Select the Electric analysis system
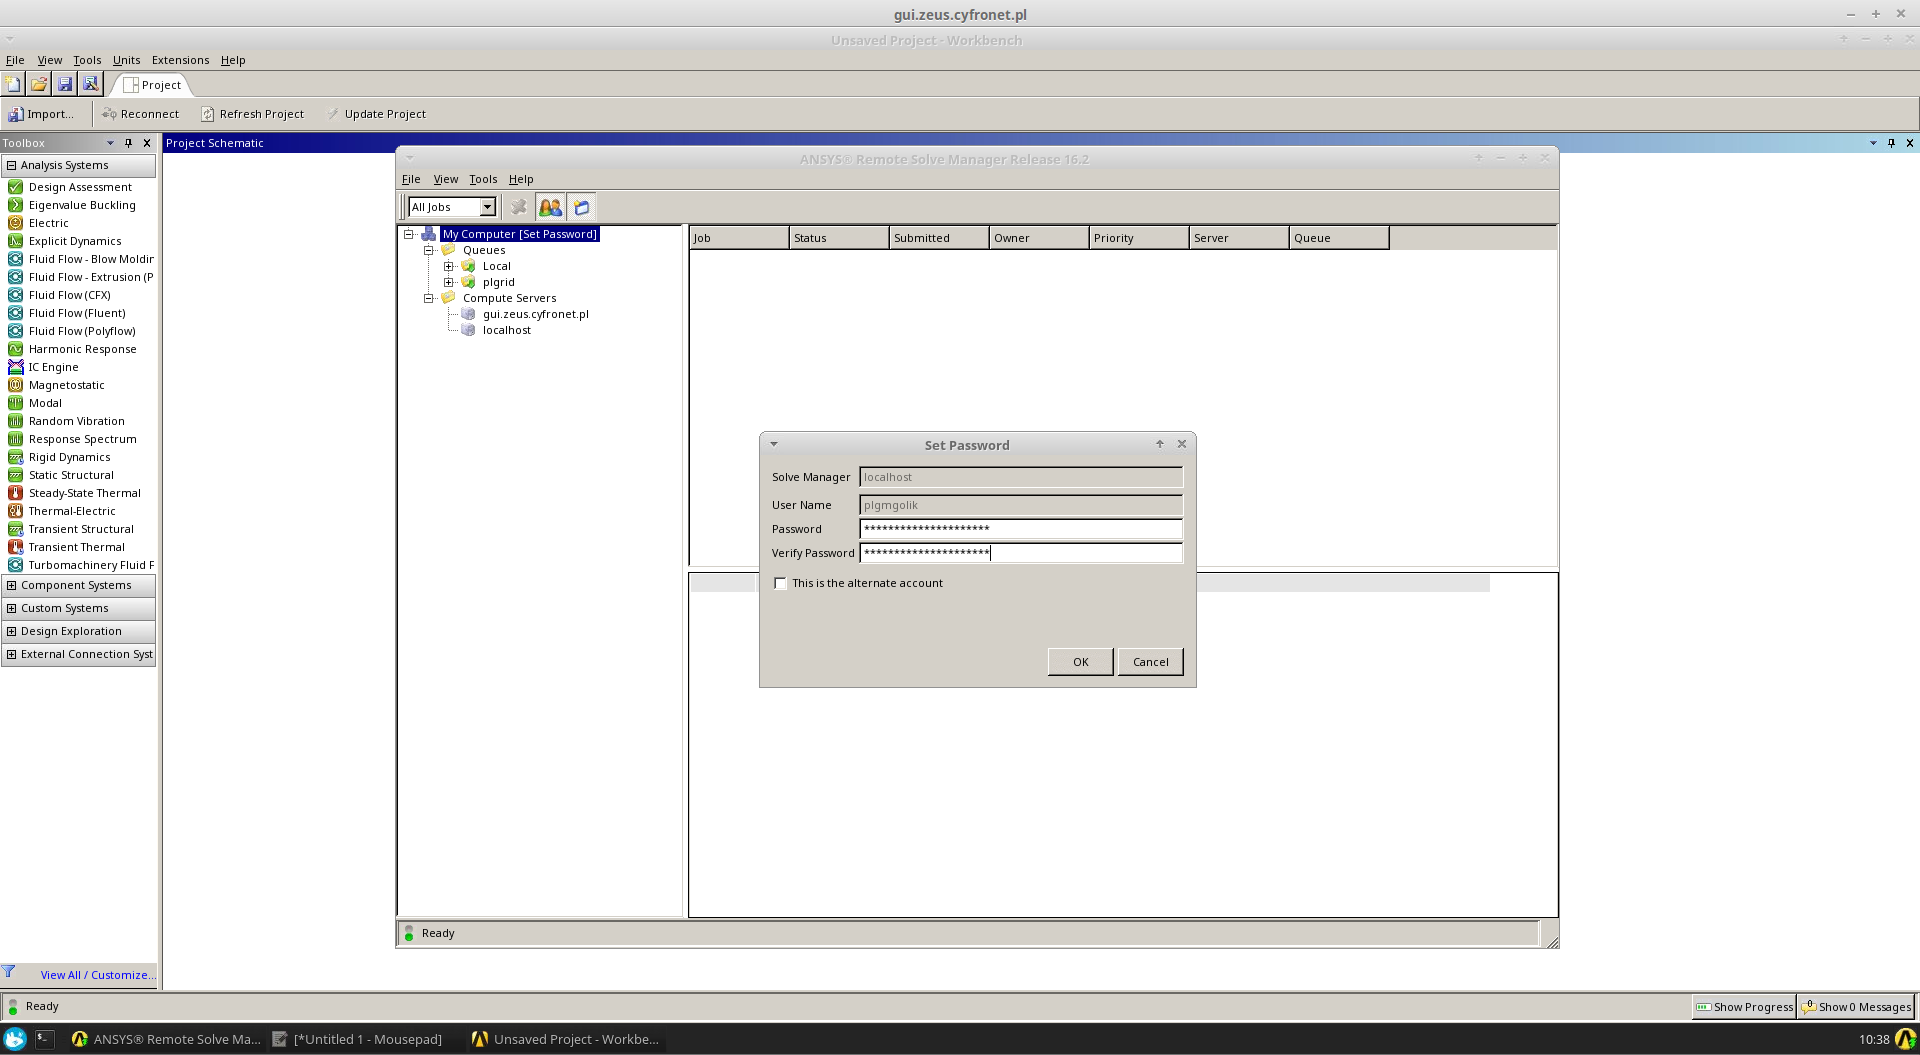This screenshot has width=1920, height=1055. point(49,223)
